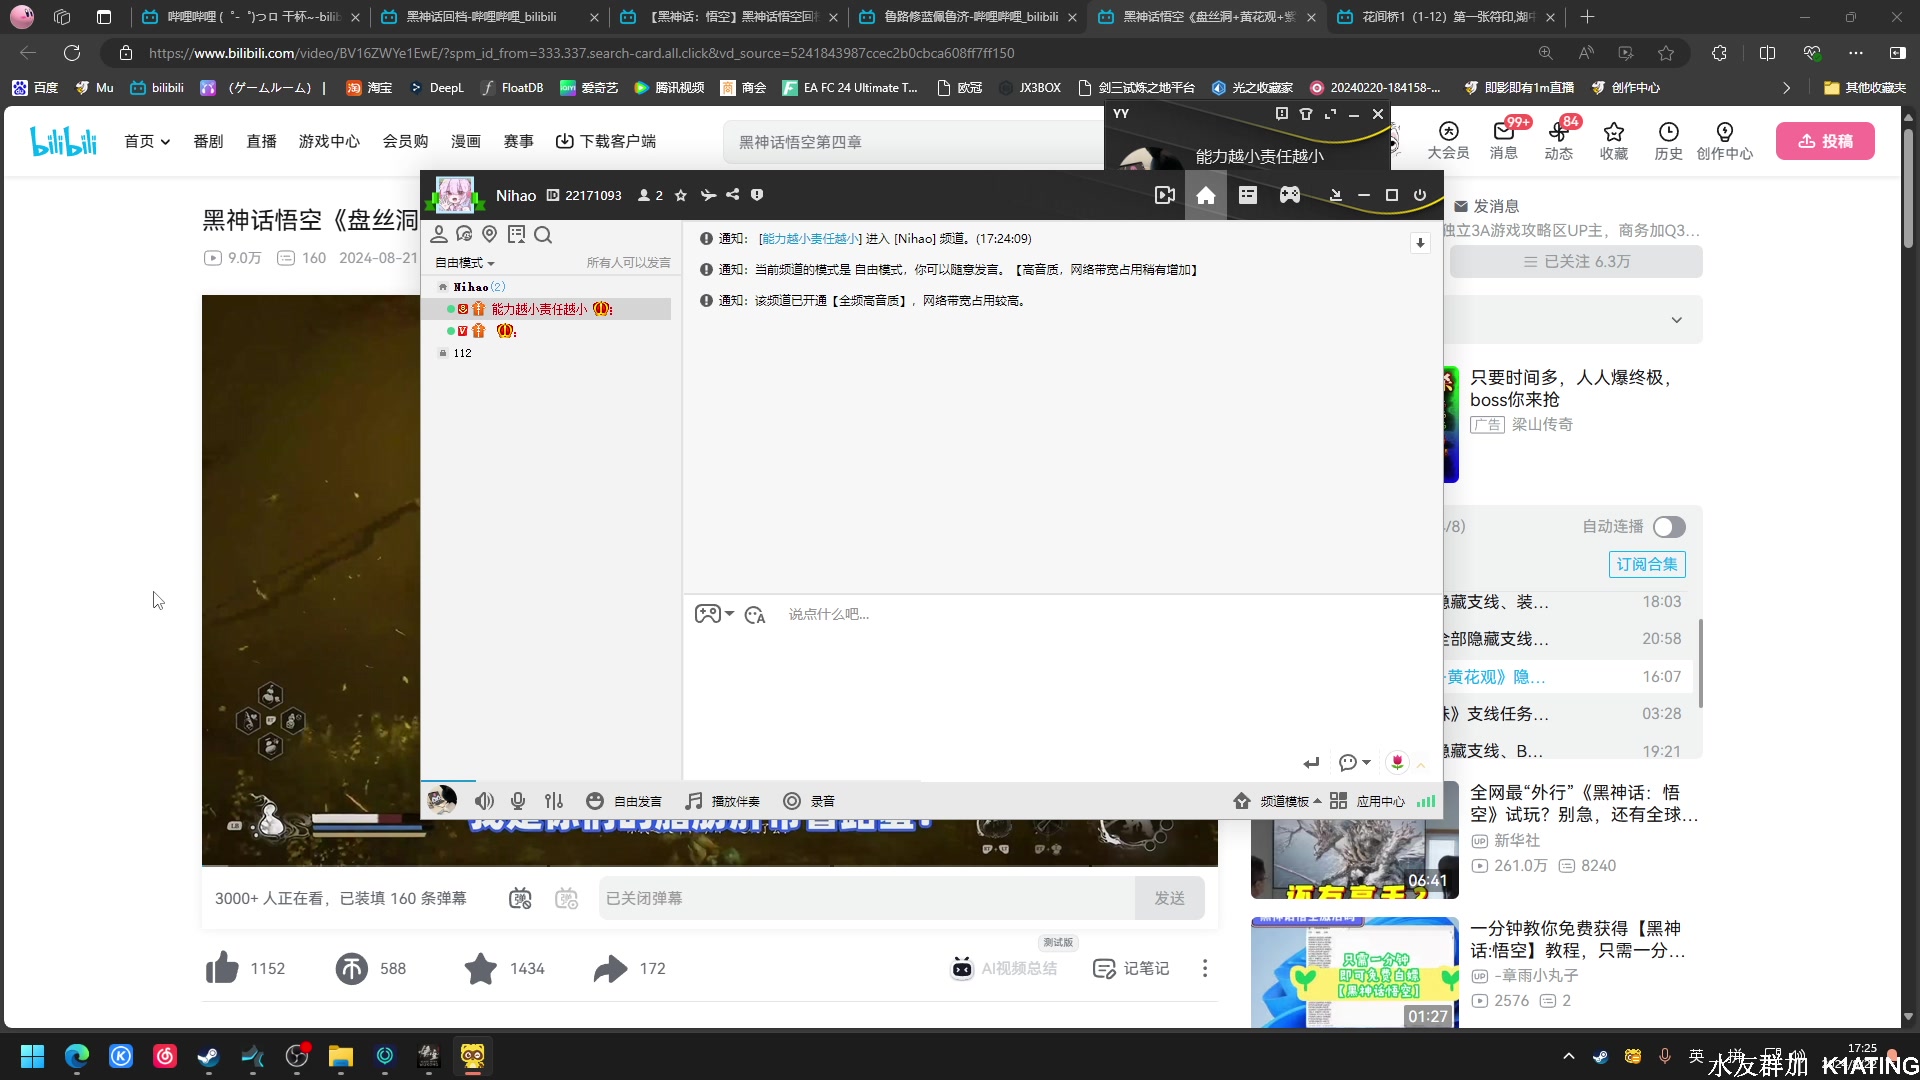Viewport: 1920px width, 1080px height.
Task: Click 记笔记 take notes button
Action: (x=1131, y=968)
